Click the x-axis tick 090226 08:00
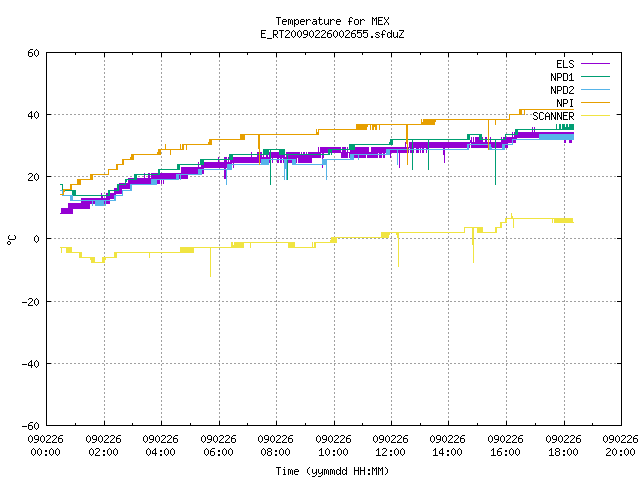This screenshot has width=640, height=480. pos(276,446)
